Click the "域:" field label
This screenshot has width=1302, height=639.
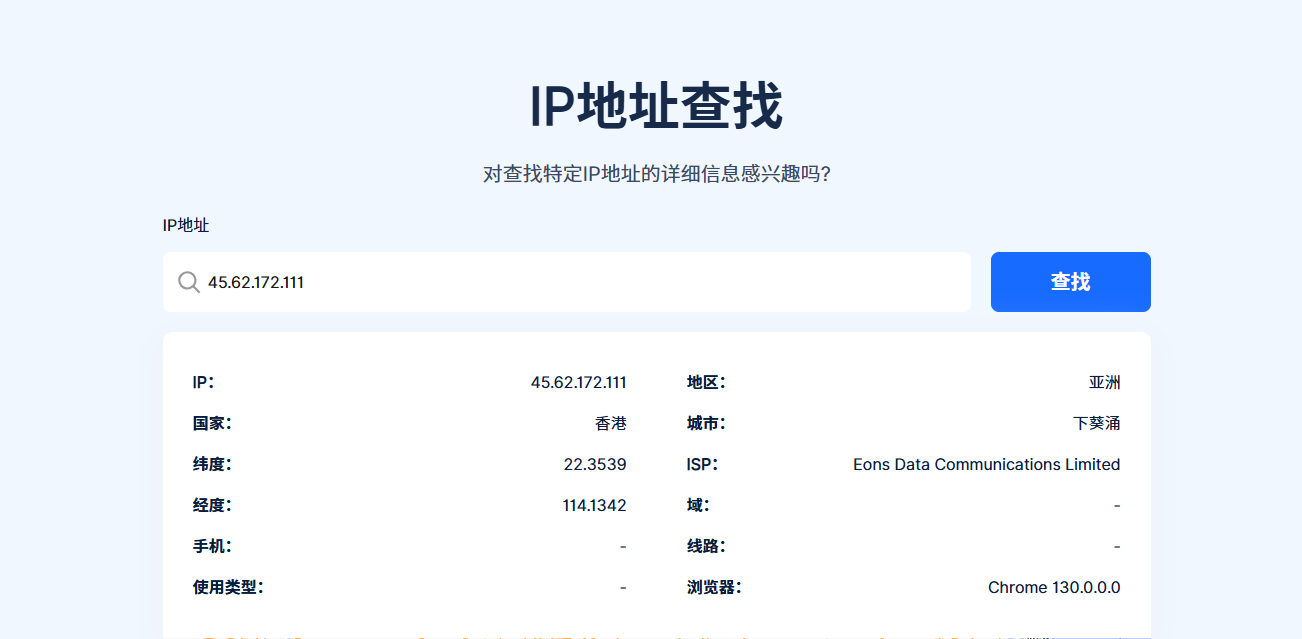pyautogui.click(x=698, y=505)
